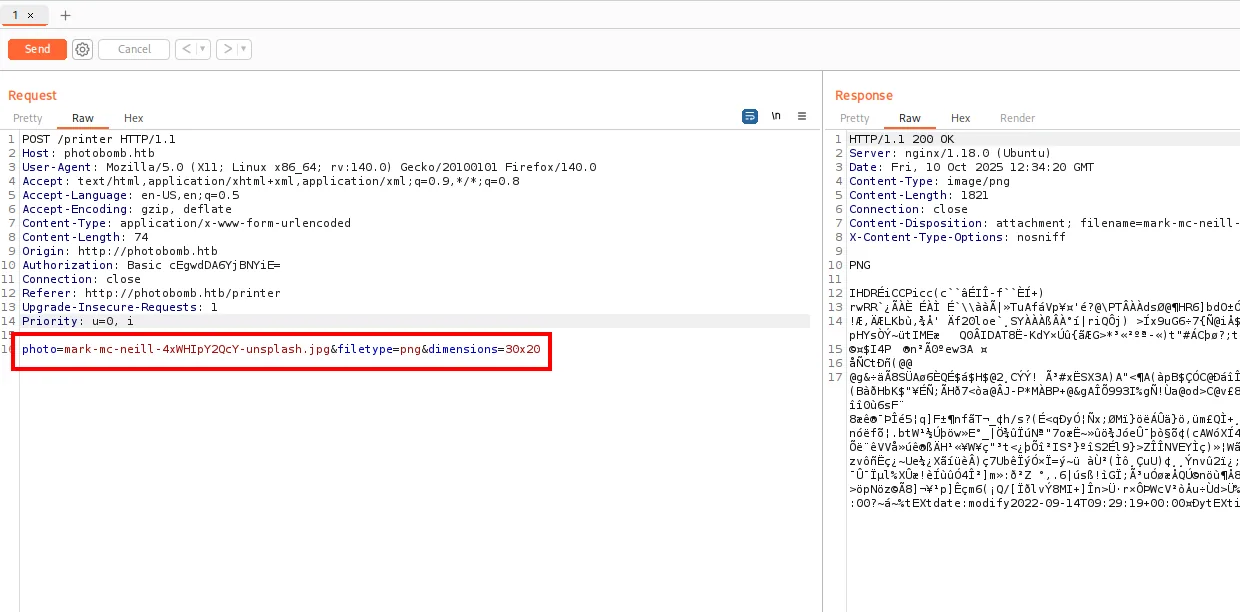
Task: Click the request body photo parameter line
Action: coord(281,349)
